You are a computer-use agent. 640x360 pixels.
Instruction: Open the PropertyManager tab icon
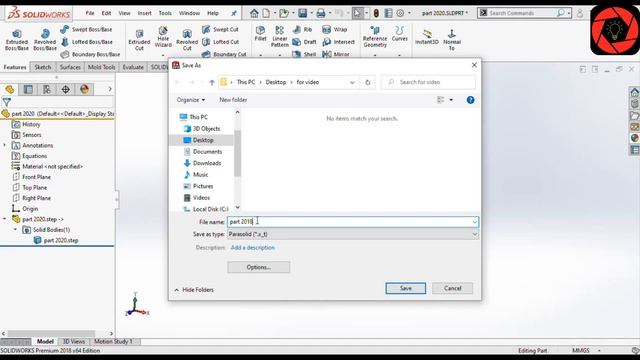coord(28,89)
